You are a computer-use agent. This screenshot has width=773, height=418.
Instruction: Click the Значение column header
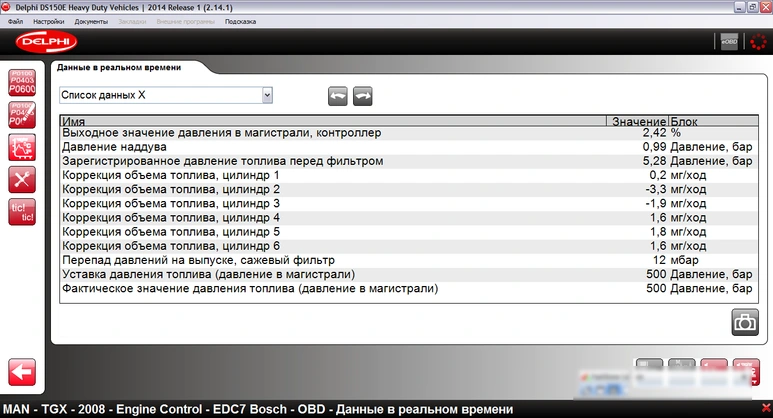(x=638, y=120)
